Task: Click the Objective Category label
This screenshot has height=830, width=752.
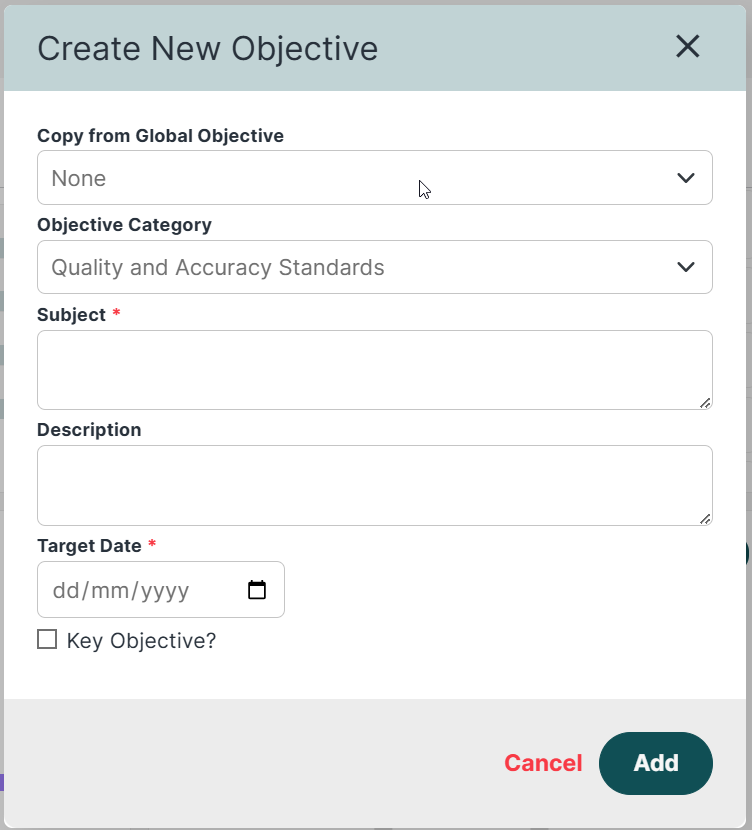Action: pyautogui.click(x=124, y=225)
